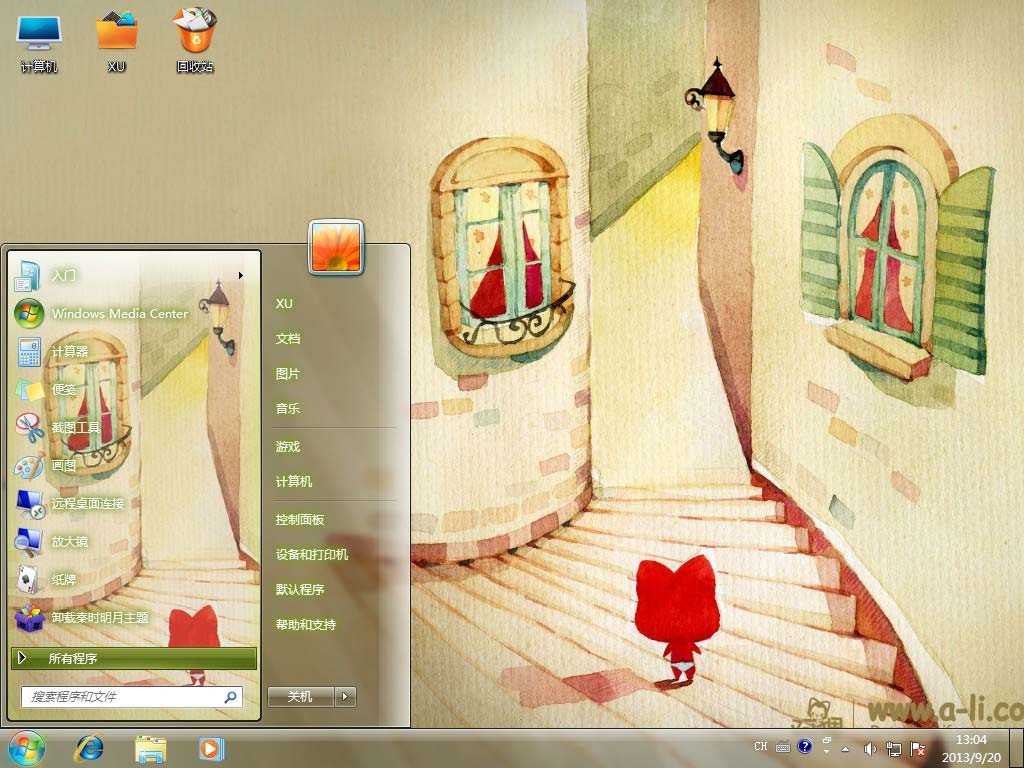
Task: Expand the Getting Started (入门) submenu arrow
Action: 241,276
